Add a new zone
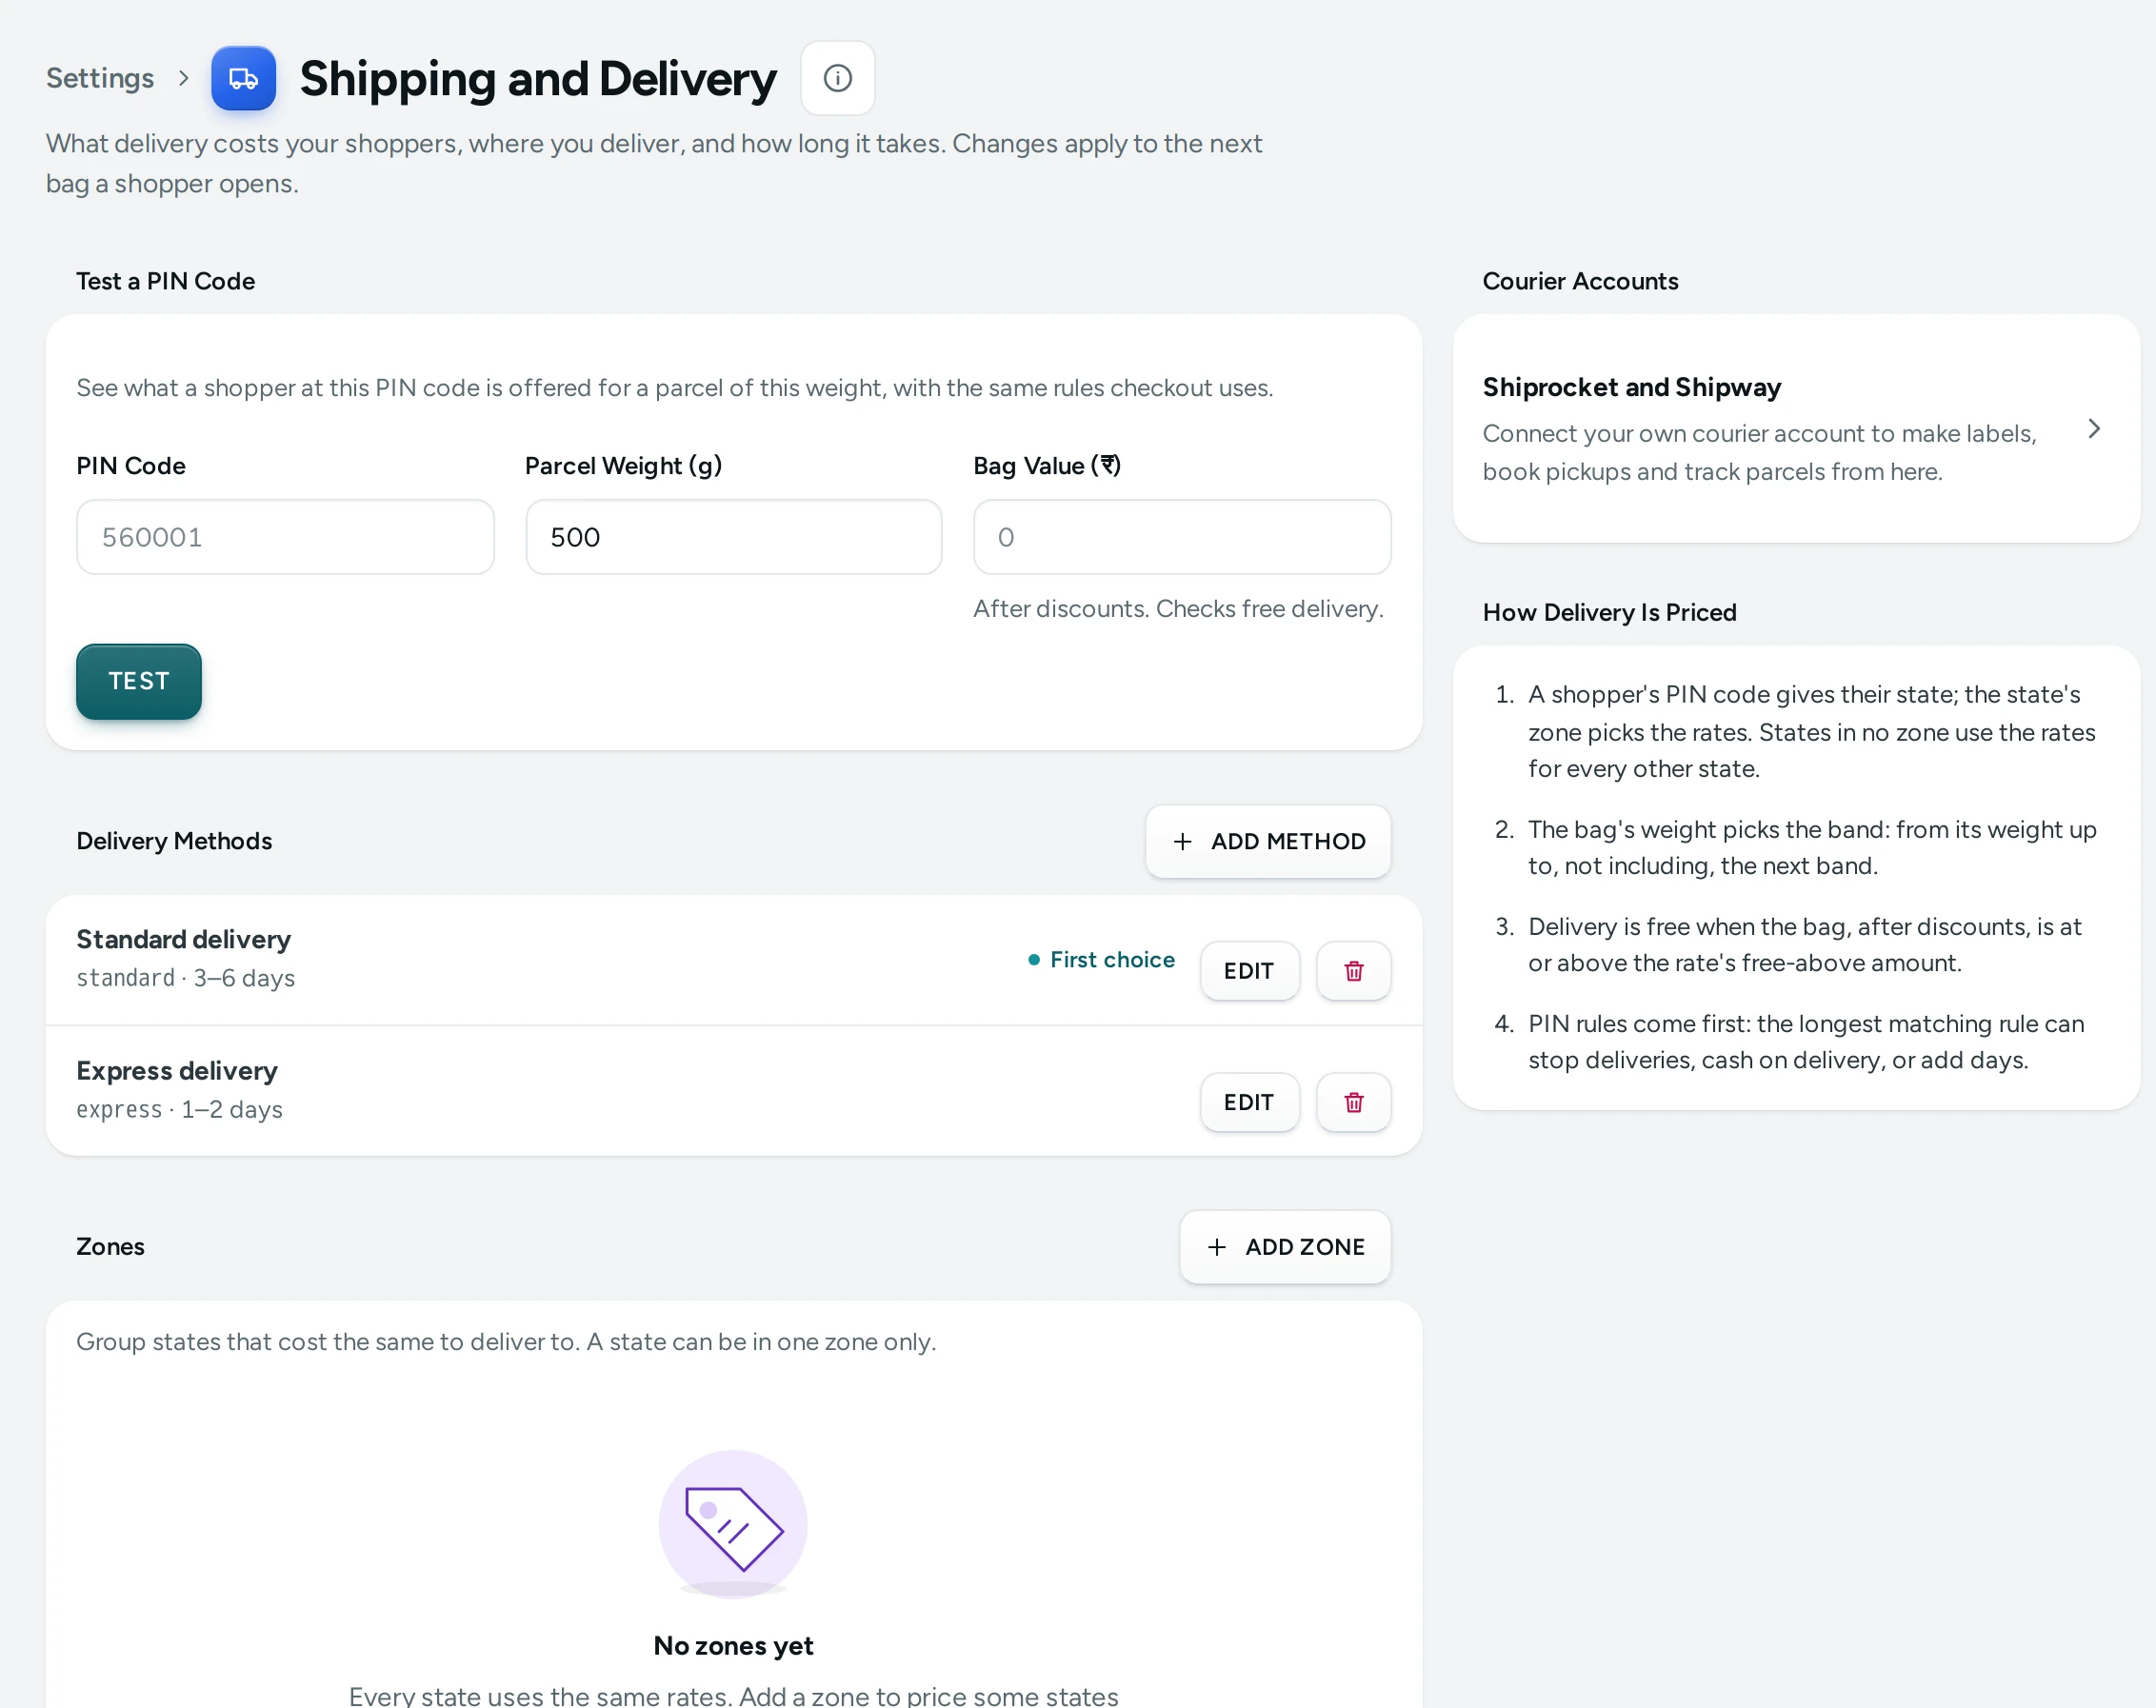Screen dimensions: 2156x1708 click(1285, 1247)
